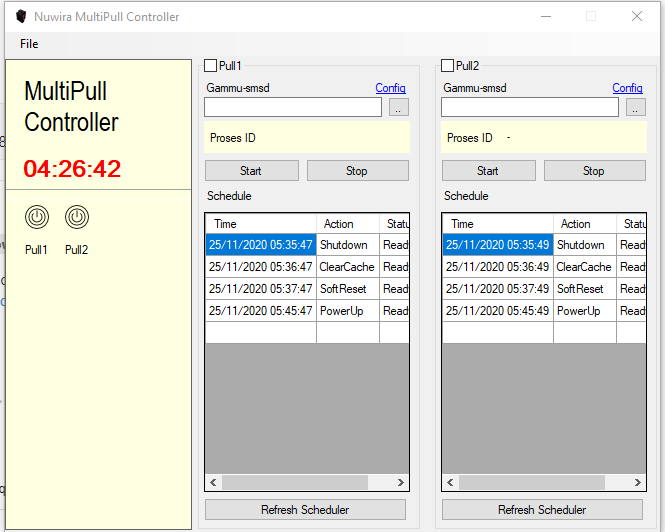Click Pull1 schedule scroll left arrow
665x532 pixels.
pyautogui.click(x=213, y=482)
